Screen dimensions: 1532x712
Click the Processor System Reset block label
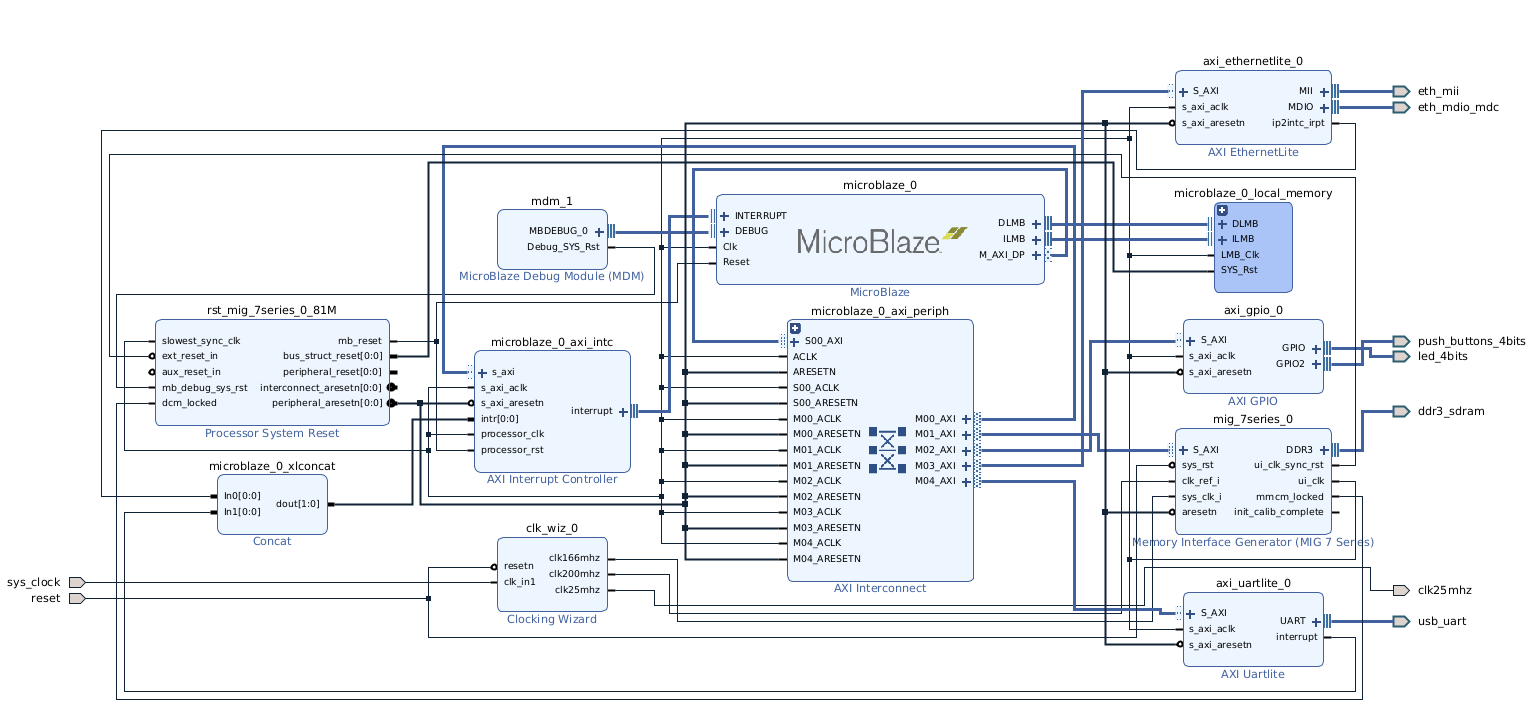coord(271,433)
